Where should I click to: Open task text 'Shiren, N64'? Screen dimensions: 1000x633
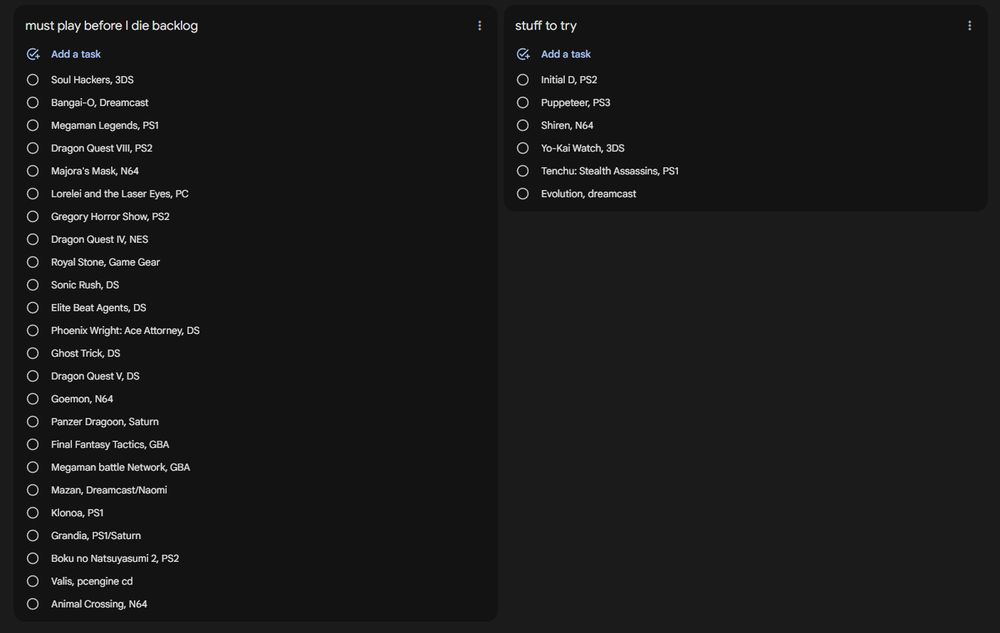click(567, 126)
